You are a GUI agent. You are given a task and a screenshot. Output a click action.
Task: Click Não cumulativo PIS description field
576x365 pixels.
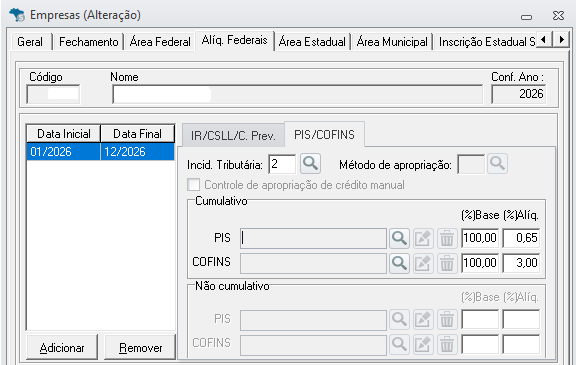pyautogui.click(x=313, y=320)
